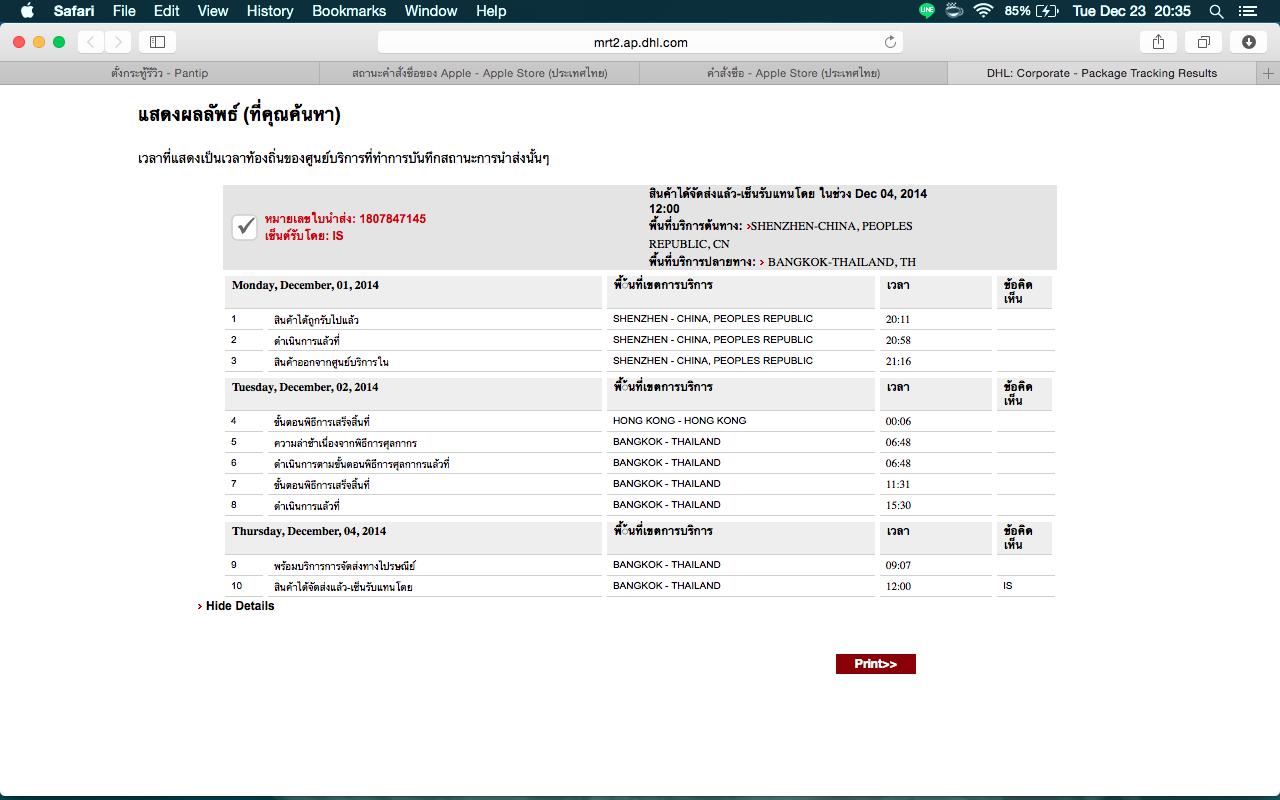Click row 9 status พร้อมบริการการจัดส่งทางไปรษณีย์
Screen dimensions: 1280x800
pos(344,566)
